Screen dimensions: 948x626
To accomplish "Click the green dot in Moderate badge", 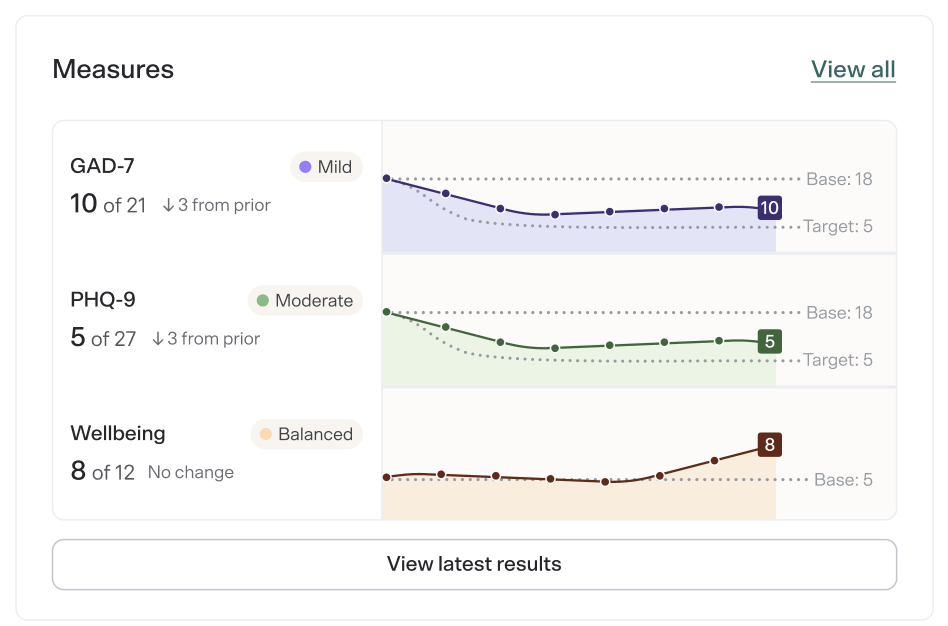I will coord(263,301).
